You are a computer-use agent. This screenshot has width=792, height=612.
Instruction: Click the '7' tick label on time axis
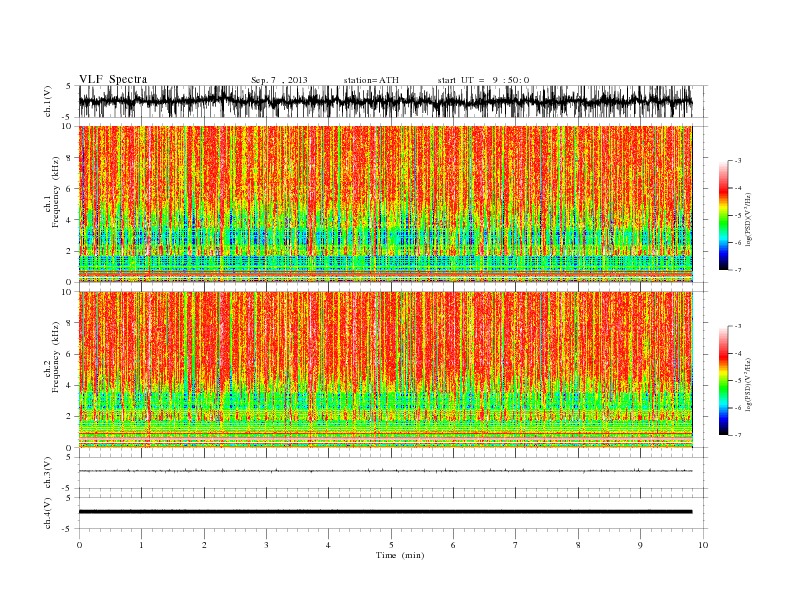(516, 545)
